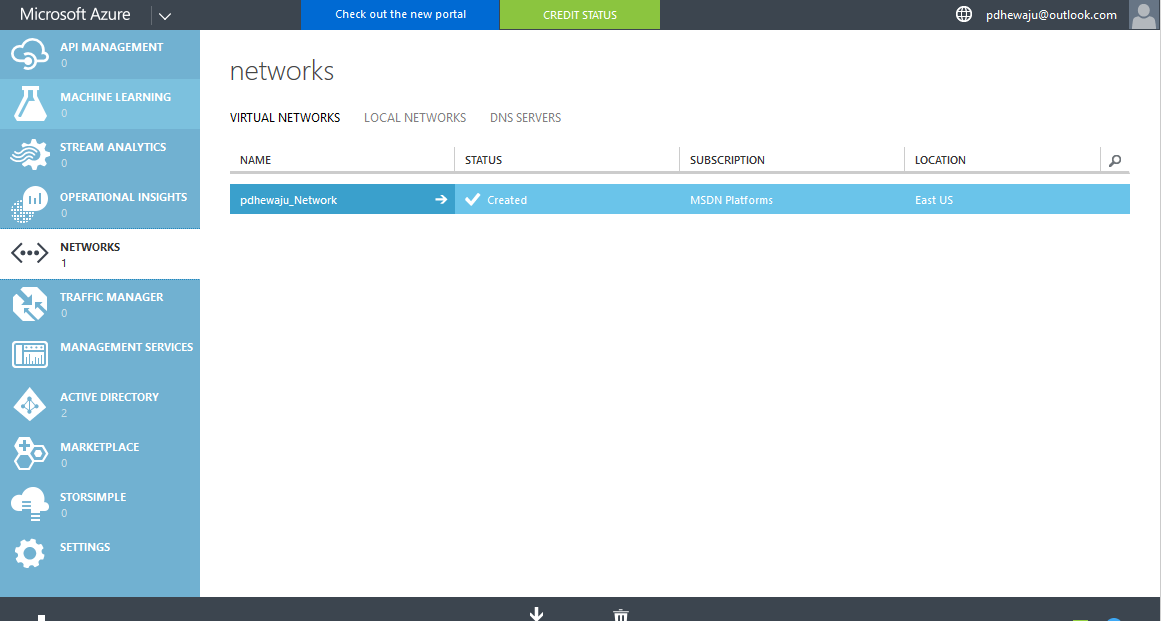Click the Created status text
The height and width of the screenshot is (621, 1161).
click(x=507, y=200)
